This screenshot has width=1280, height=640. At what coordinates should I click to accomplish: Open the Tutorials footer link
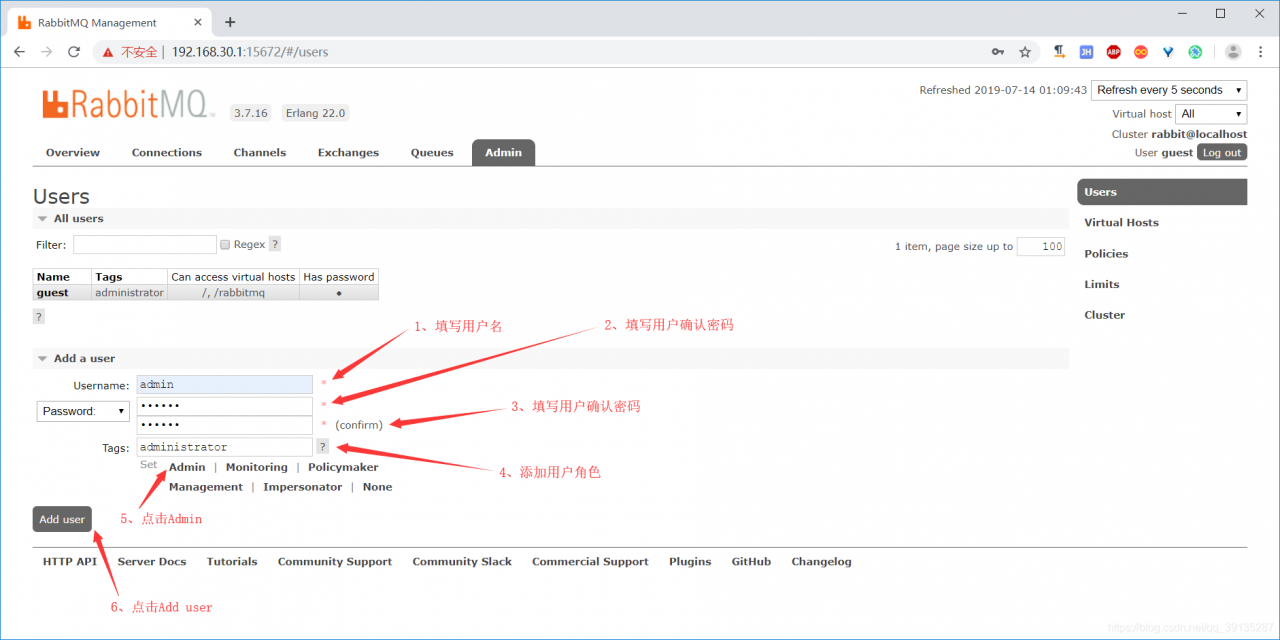coord(232,562)
